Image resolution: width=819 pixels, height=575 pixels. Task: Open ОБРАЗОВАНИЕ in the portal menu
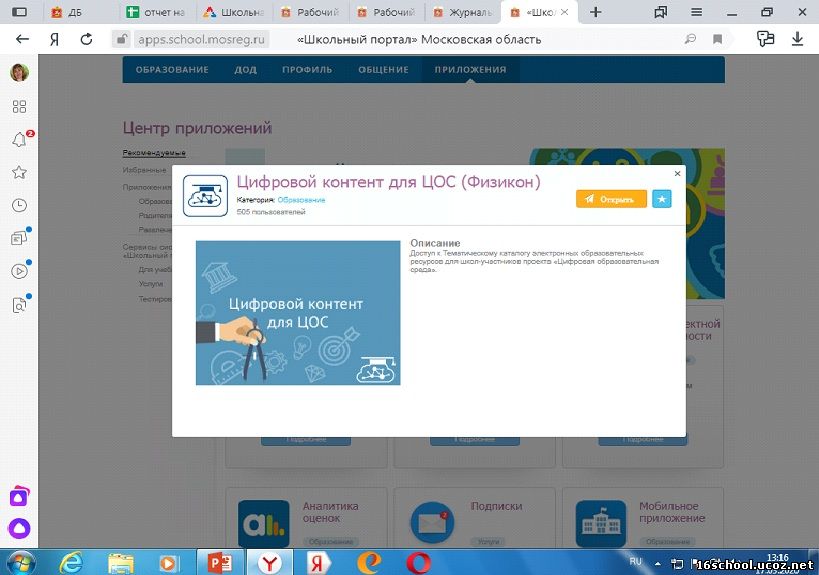coord(172,69)
